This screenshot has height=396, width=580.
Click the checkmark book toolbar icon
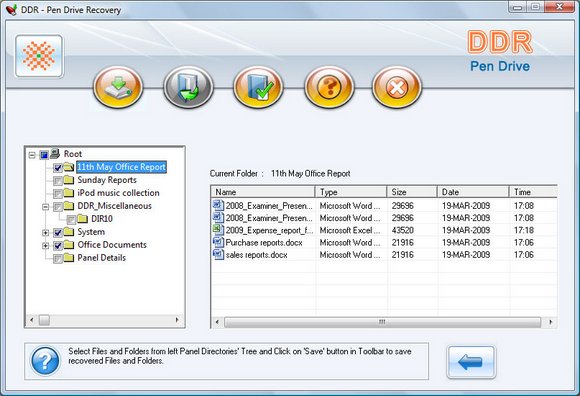point(258,87)
